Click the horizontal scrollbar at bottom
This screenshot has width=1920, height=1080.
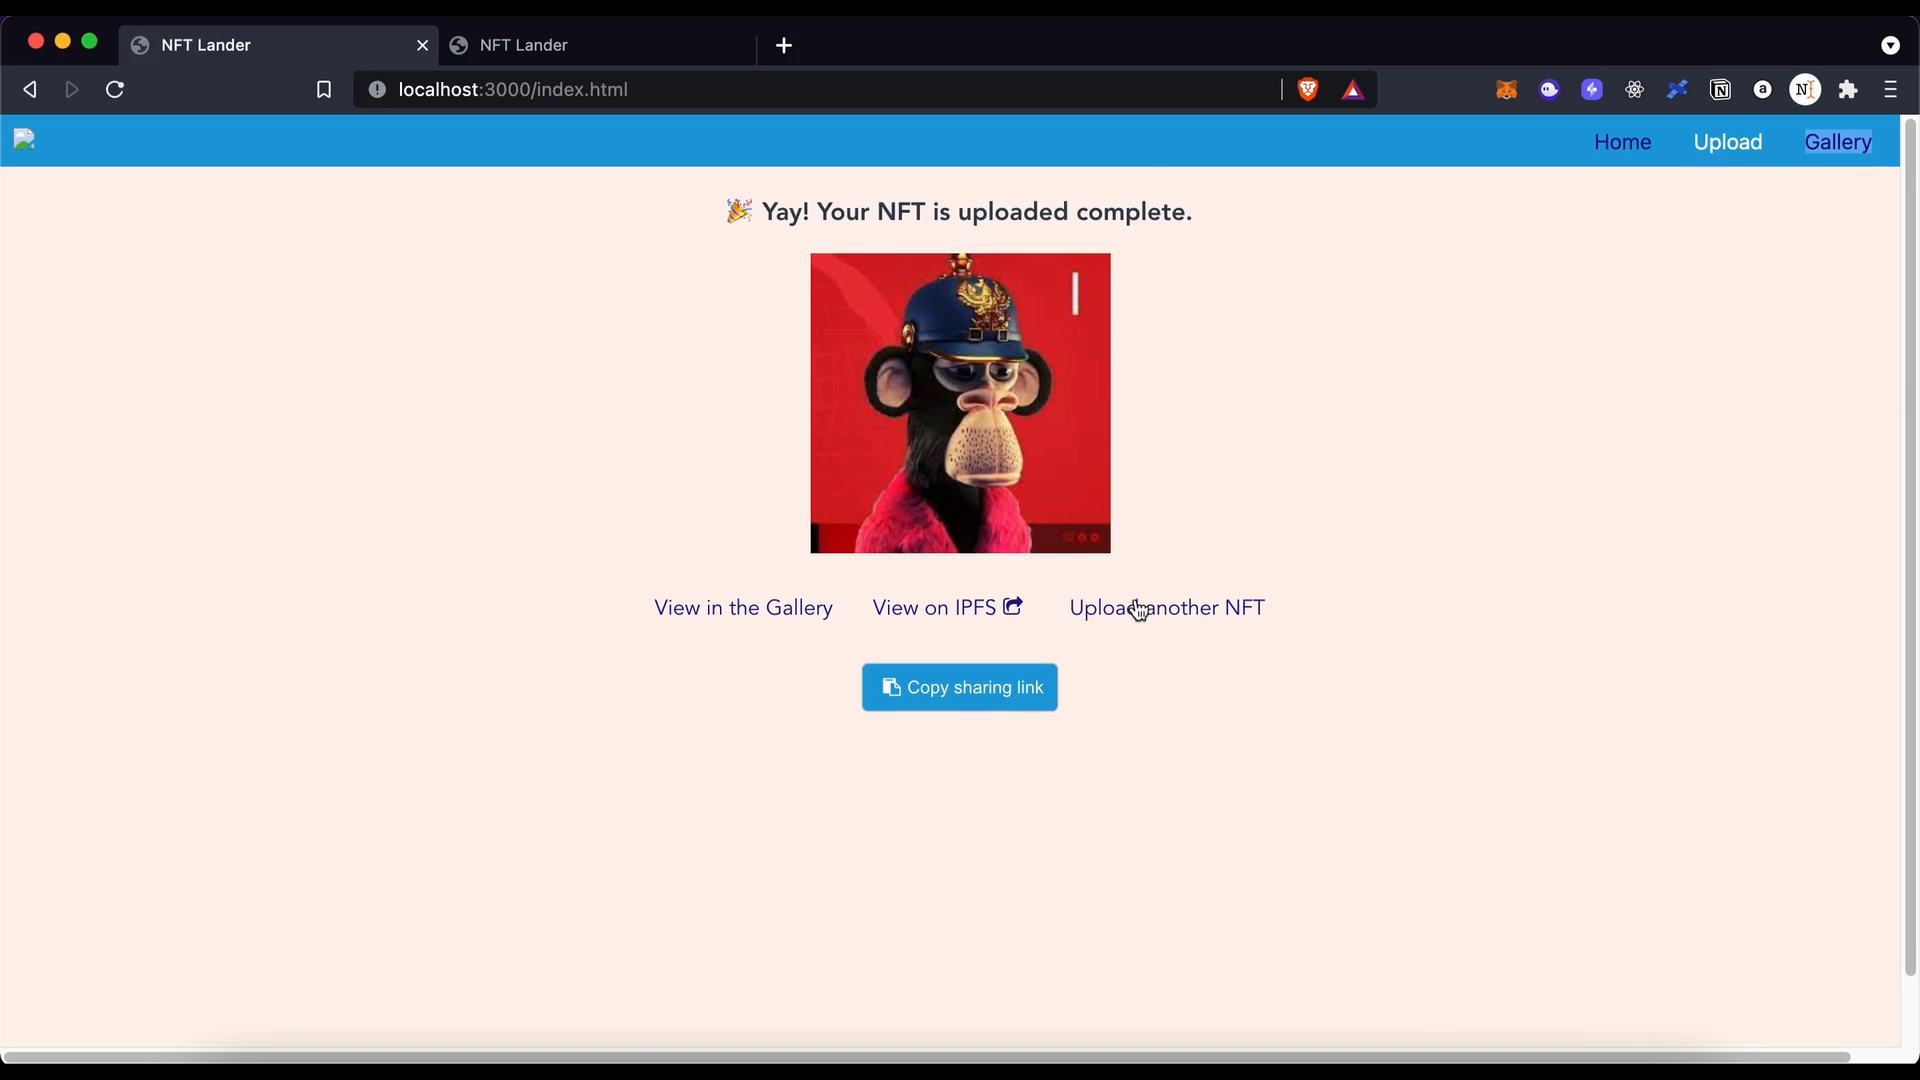[926, 1057]
